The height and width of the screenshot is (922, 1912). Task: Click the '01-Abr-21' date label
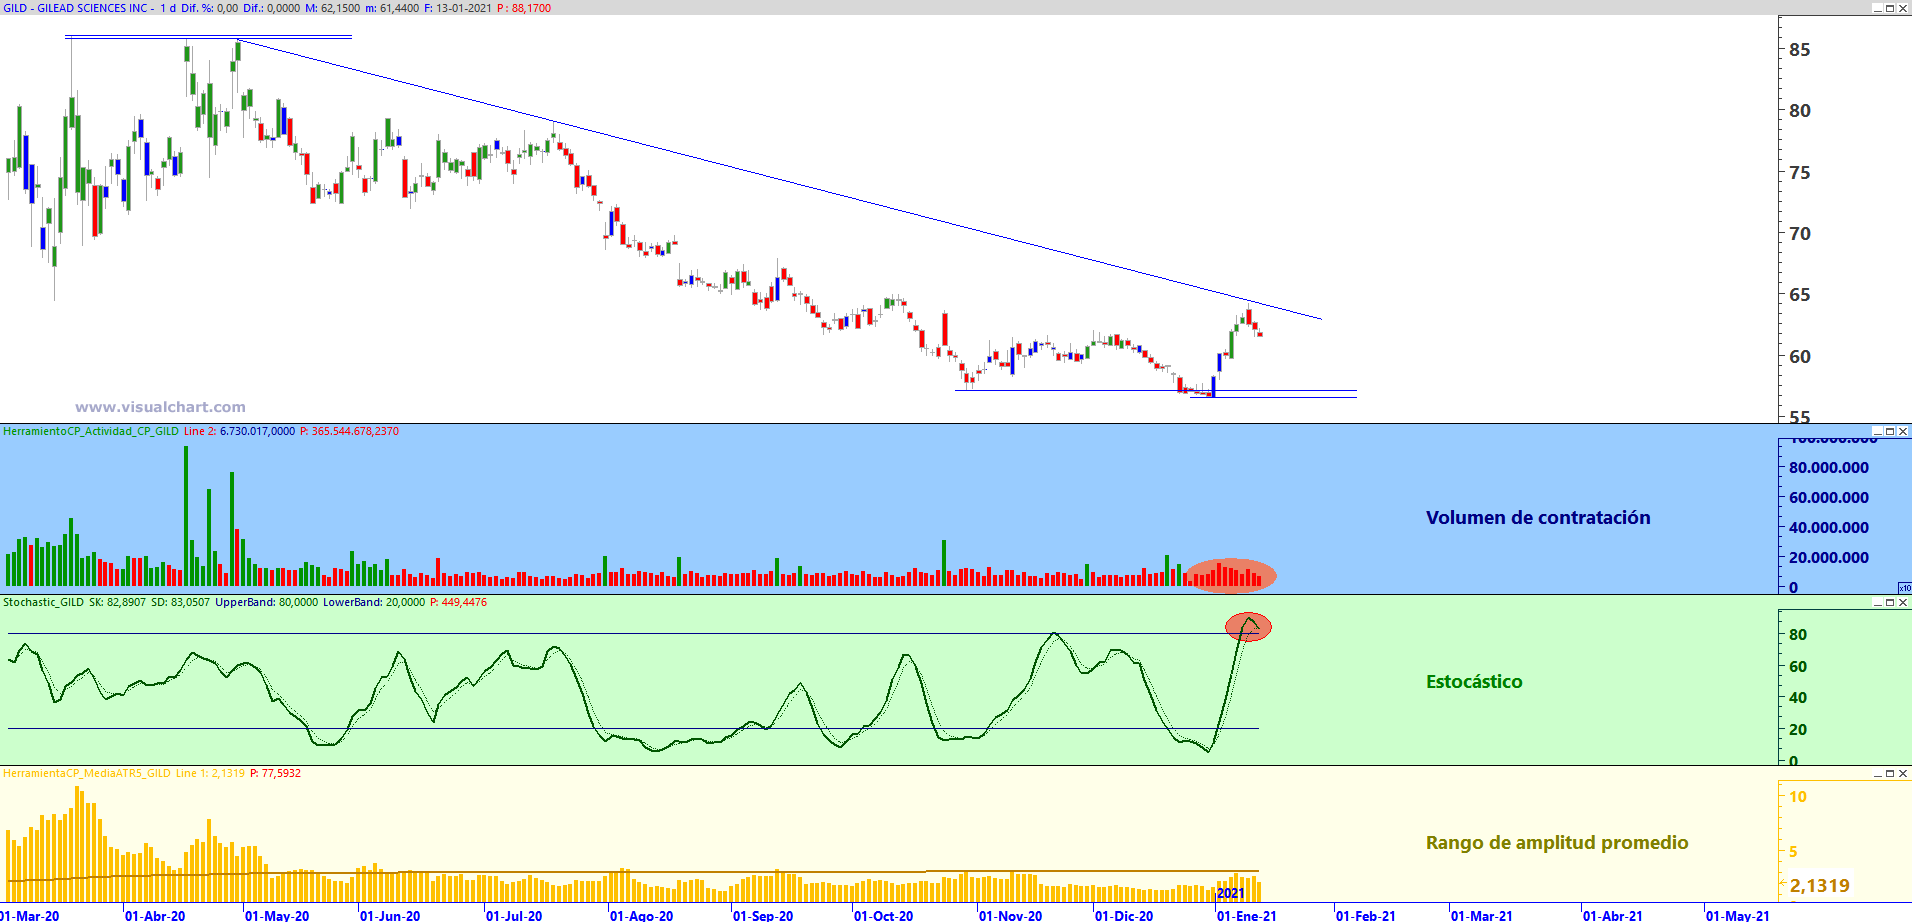pos(1613,915)
